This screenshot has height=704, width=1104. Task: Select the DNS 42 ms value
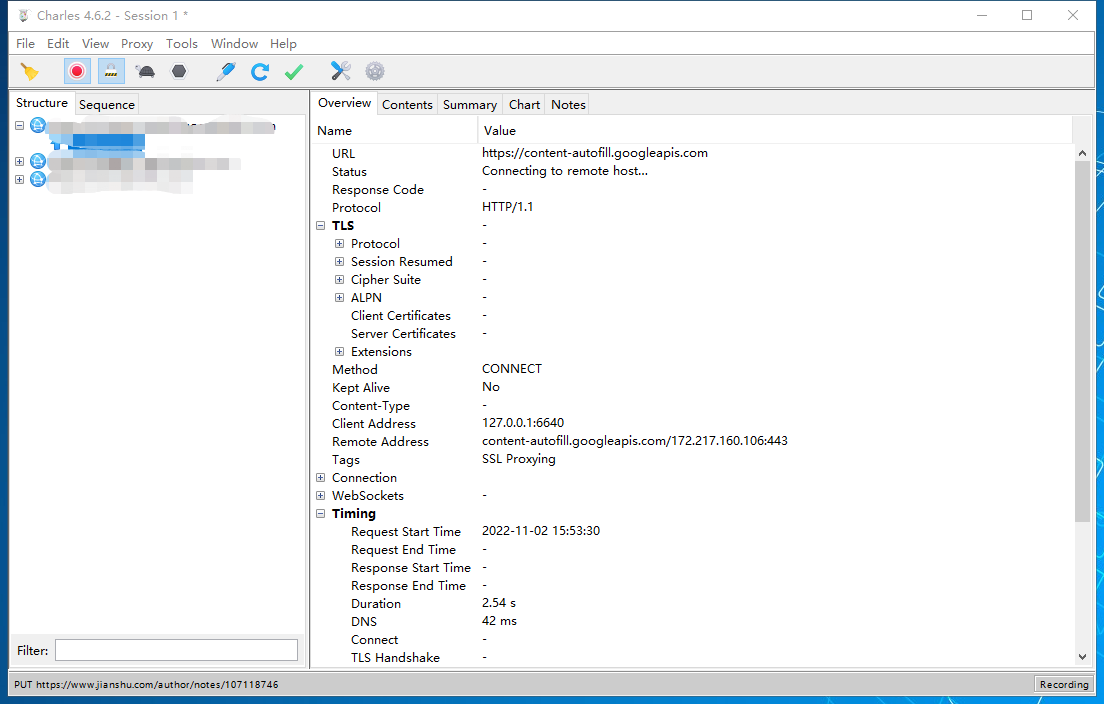[x=499, y=621]
